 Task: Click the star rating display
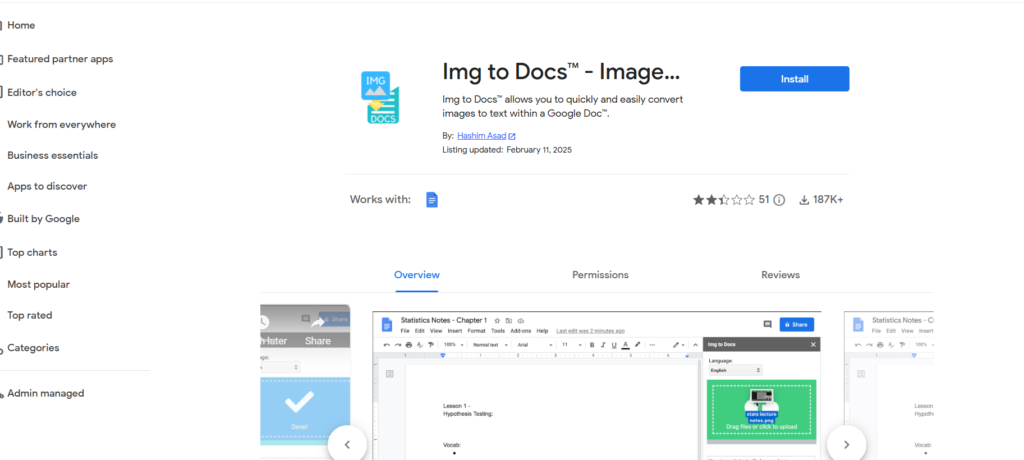pyautogui.click(x=724, y=200)
